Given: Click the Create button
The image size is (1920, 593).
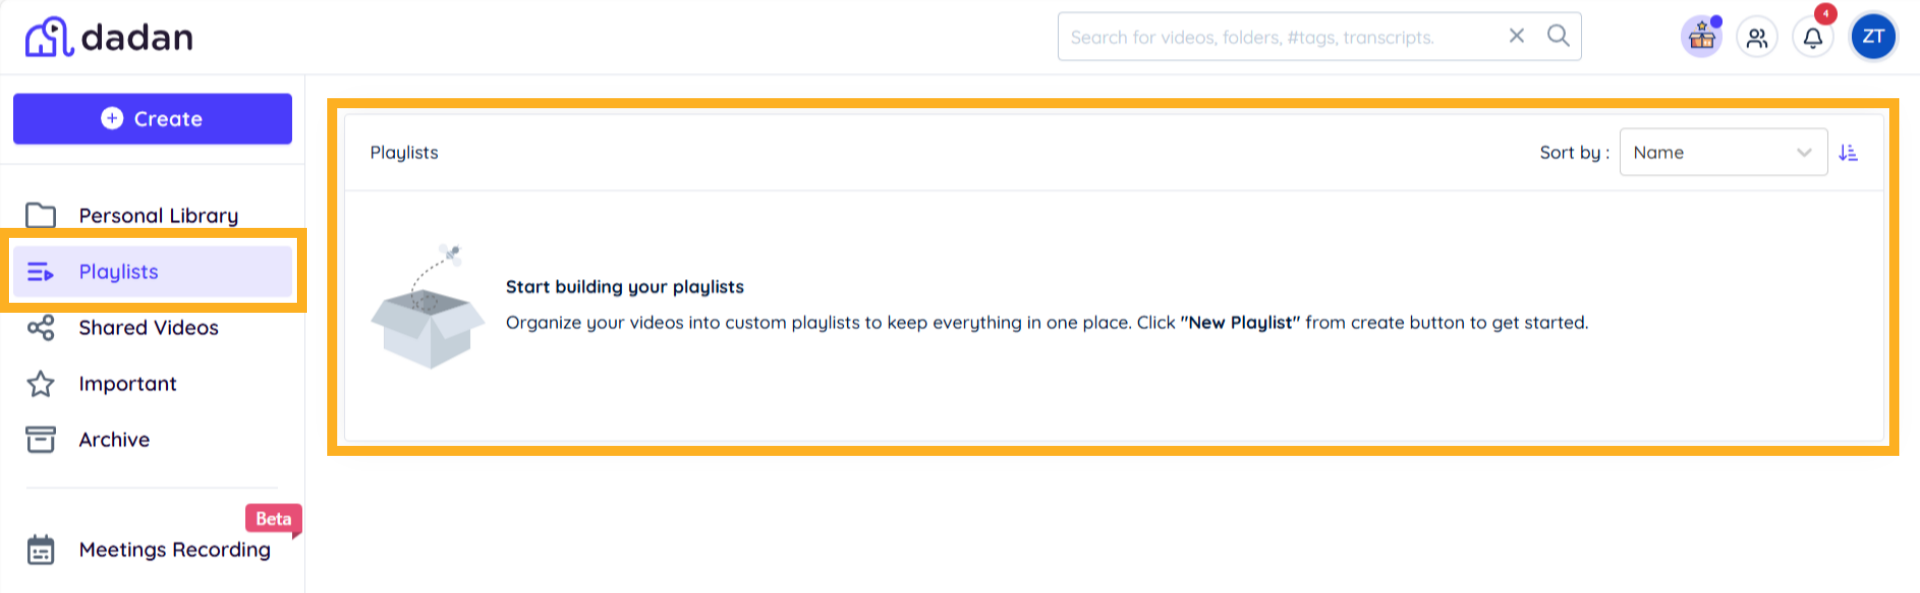Looking at the screenshot, I should coord(152,119).
